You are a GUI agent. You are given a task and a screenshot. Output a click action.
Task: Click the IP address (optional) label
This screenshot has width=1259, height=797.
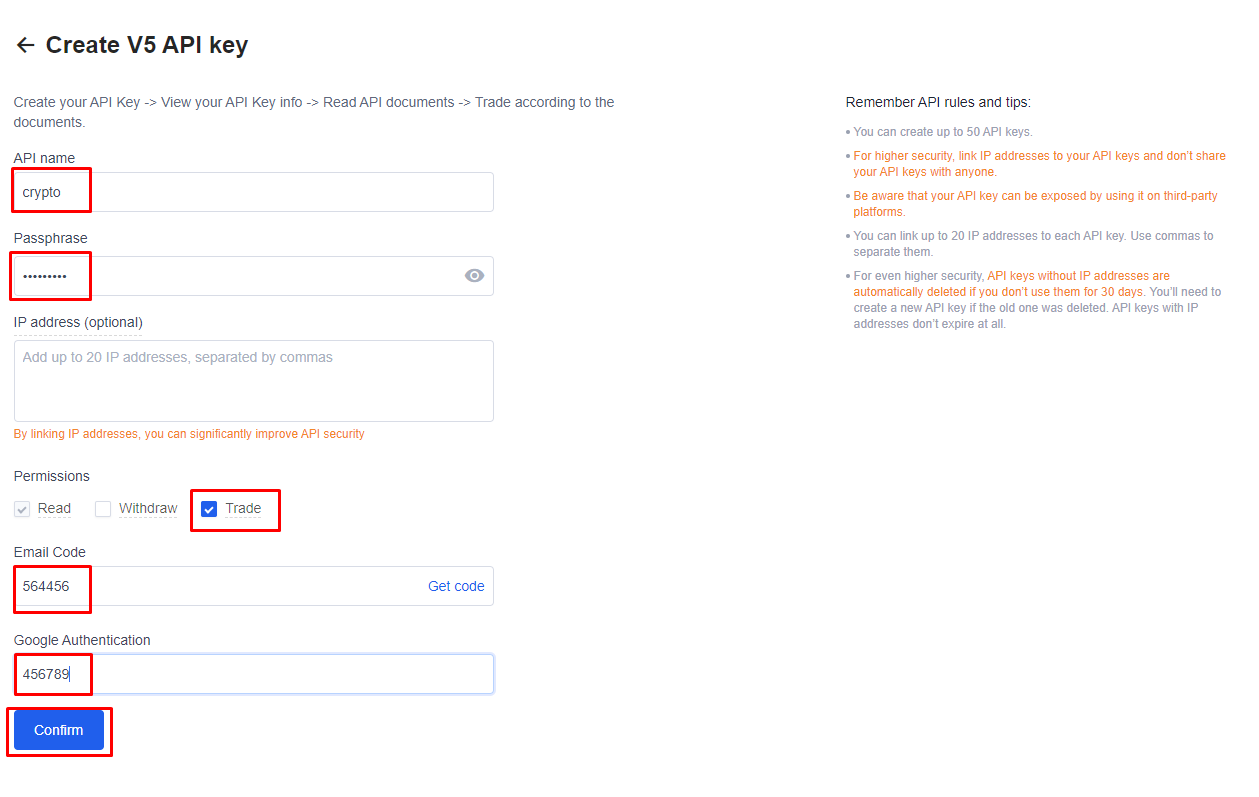(x=78, y=322)
